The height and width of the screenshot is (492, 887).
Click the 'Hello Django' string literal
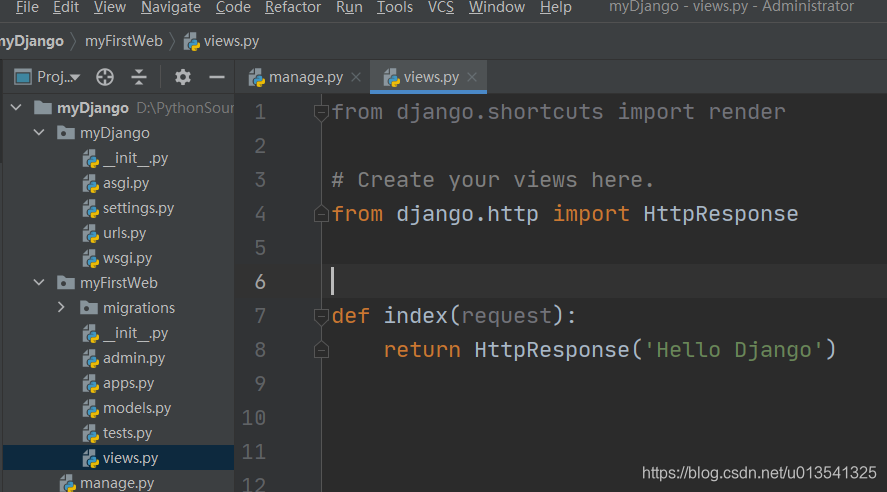click(733, 350)
